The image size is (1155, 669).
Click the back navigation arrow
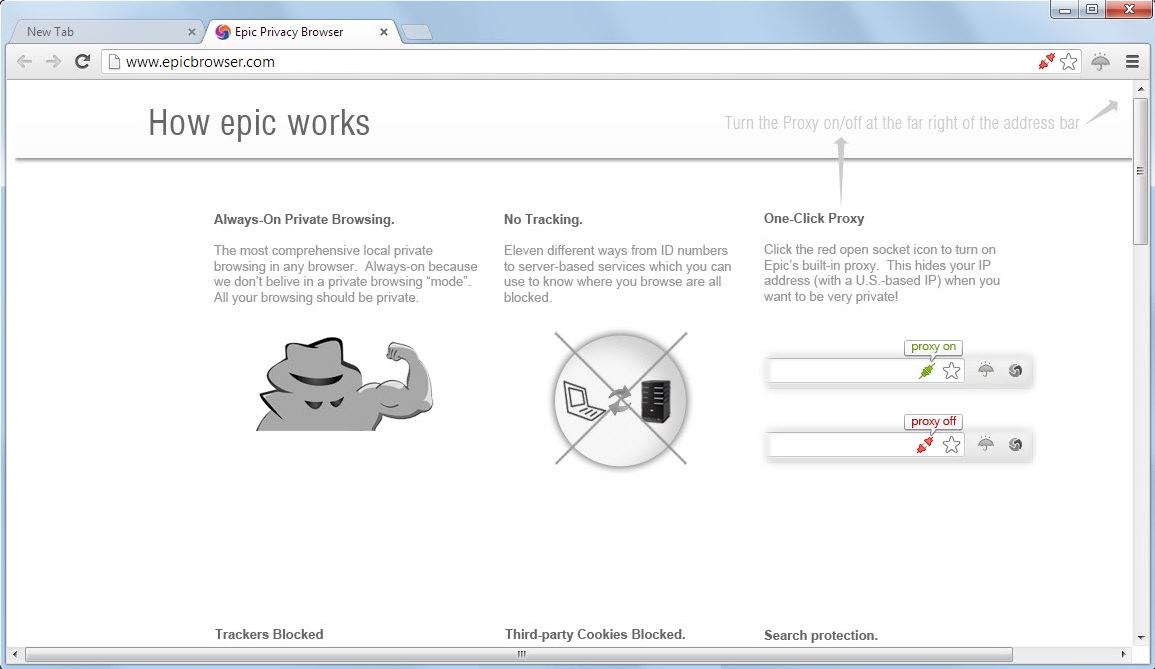[x=24, y=61]
